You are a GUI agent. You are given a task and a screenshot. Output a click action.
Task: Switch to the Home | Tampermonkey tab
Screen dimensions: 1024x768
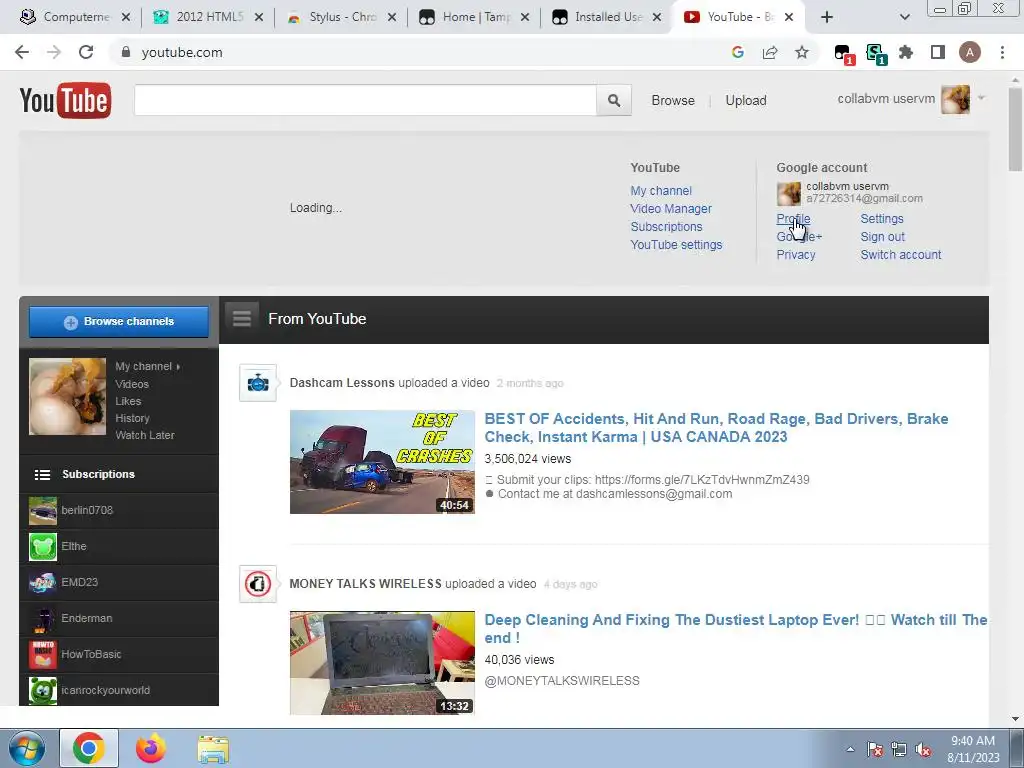click(474, 17)
